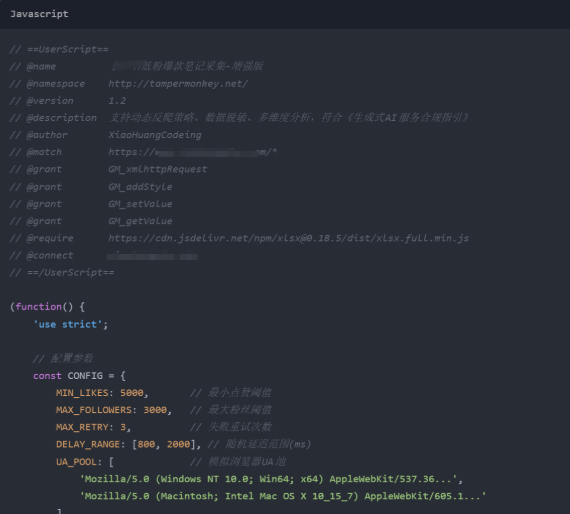Click the GM_xmlhttpRequest grant value
Screen dimensions: 570x514
(158, 169)
